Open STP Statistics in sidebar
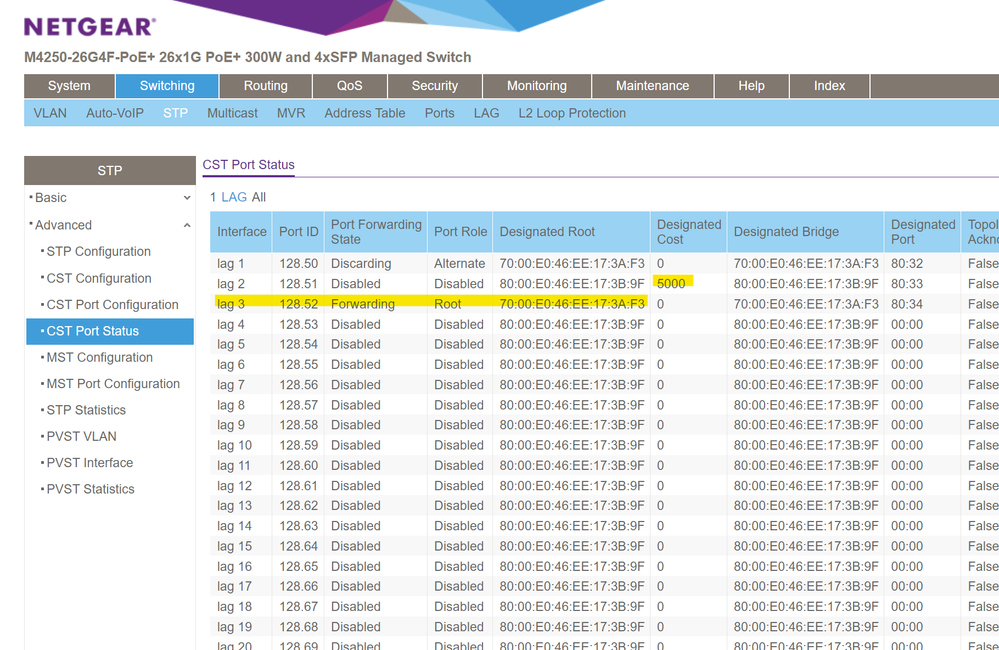 (x=86, y=410)
